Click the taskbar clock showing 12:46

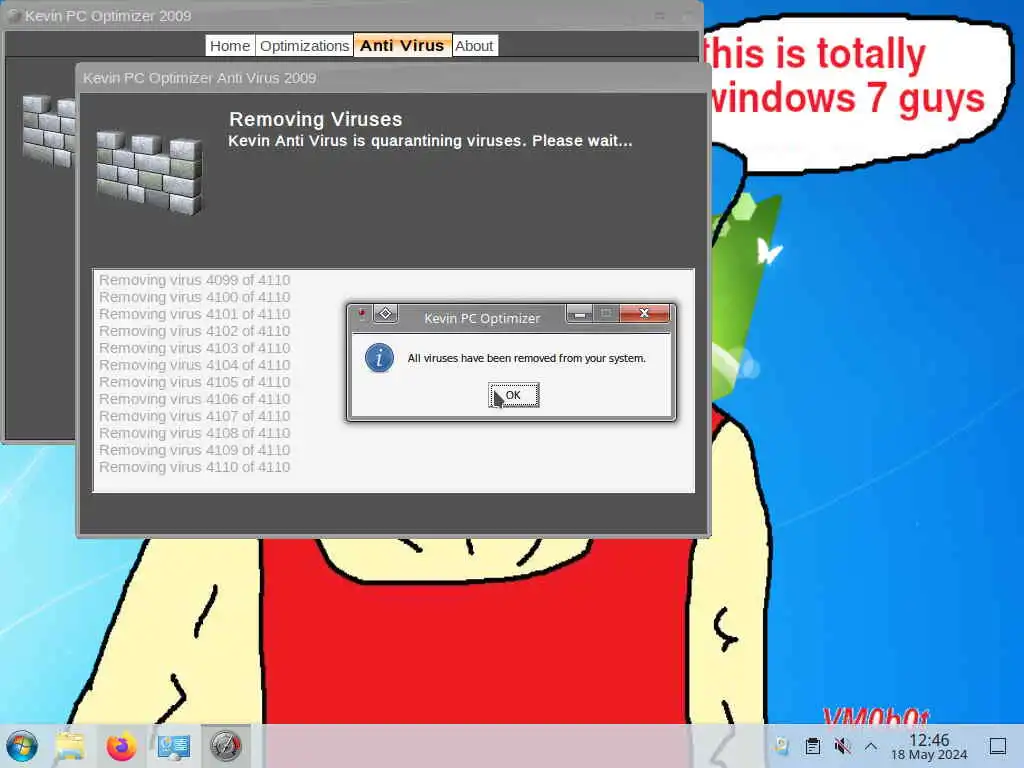pos(929,746)
